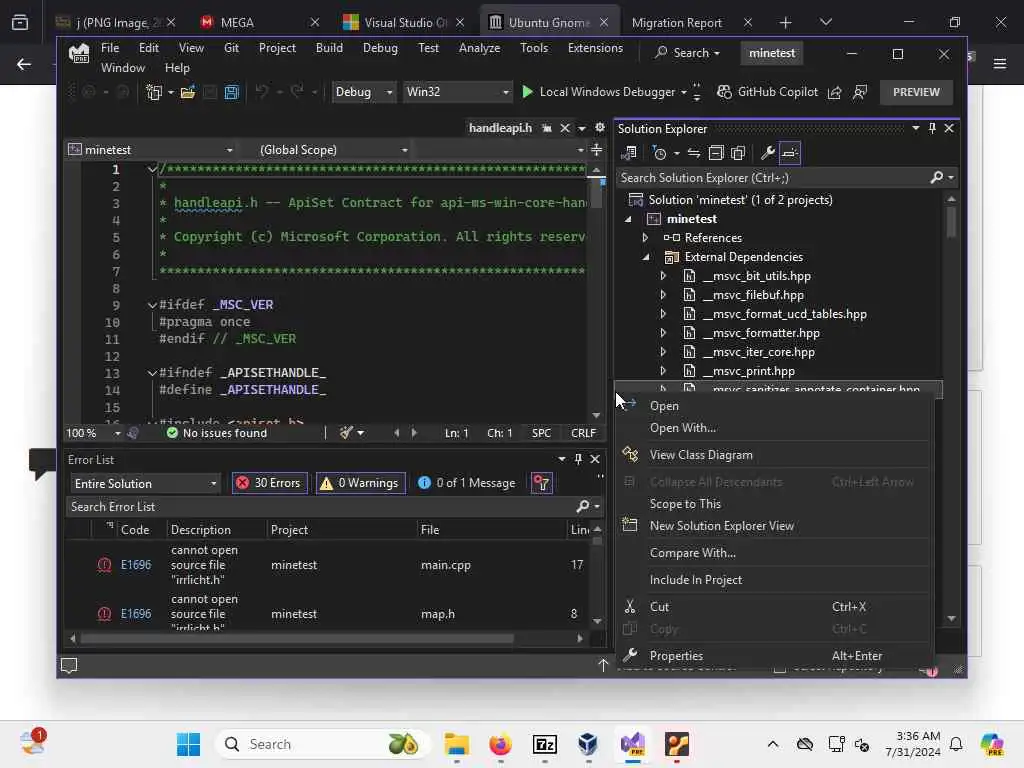Open the Win32 platform dropdown
Viewport: 1024px width, 768px height.
(457, 92)
